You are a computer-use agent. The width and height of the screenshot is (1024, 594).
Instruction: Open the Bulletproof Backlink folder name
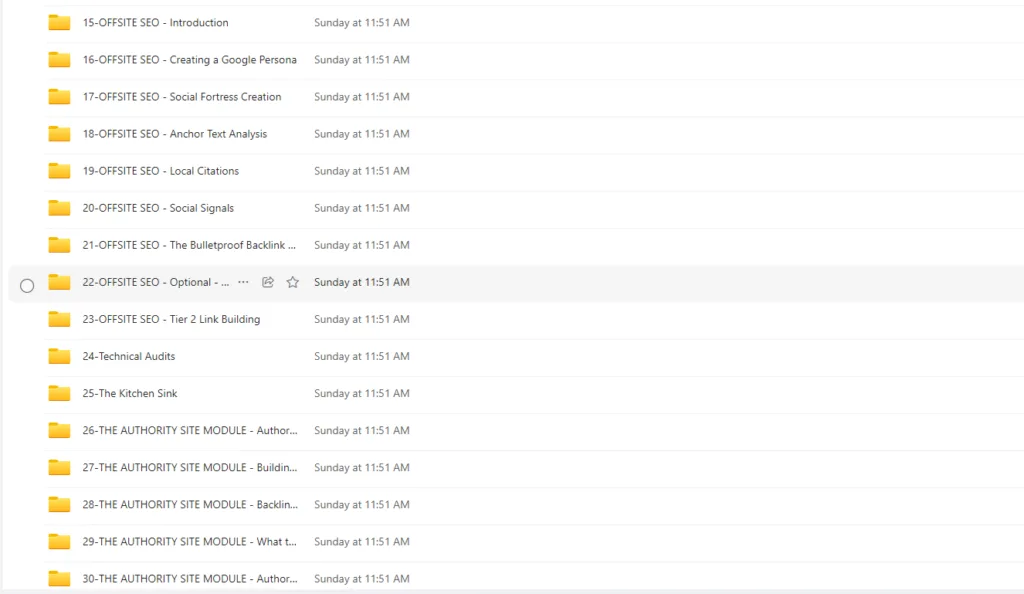(x=189, y=245)
